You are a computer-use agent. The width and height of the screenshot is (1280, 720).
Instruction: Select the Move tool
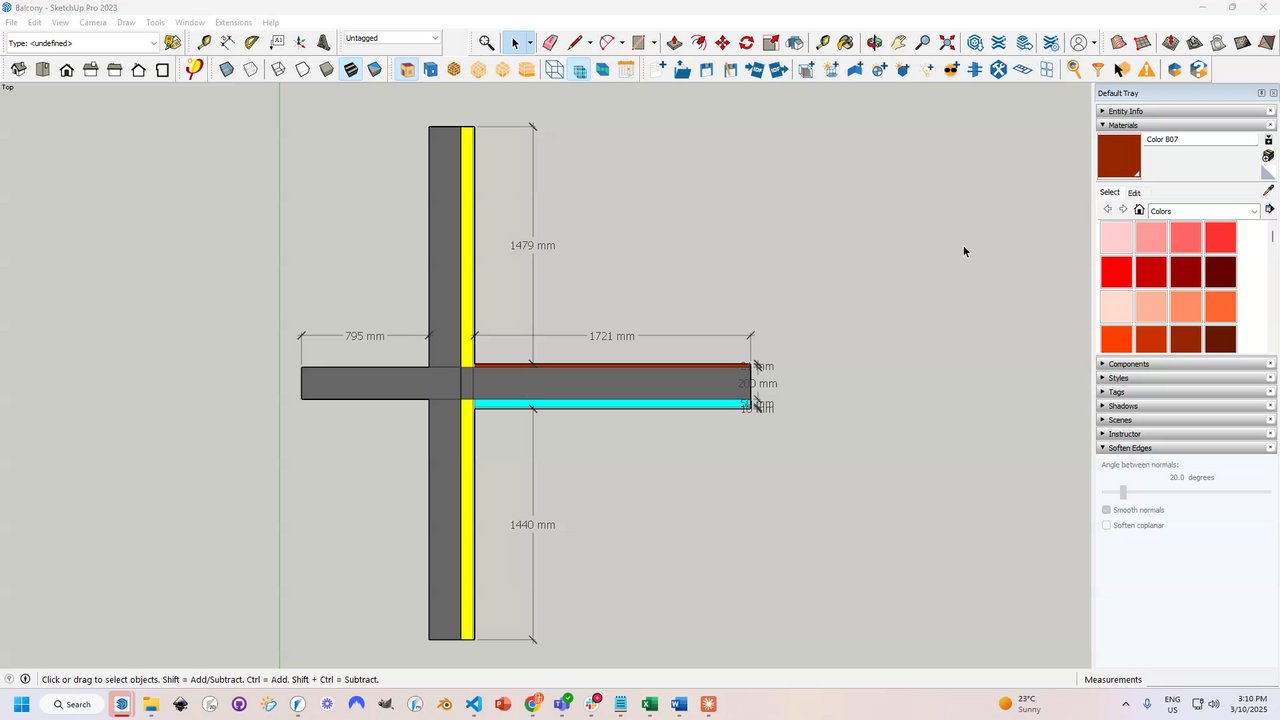click(x=722, y=43)
